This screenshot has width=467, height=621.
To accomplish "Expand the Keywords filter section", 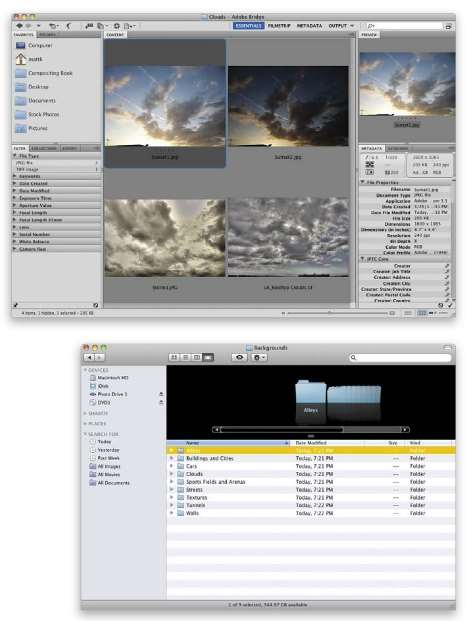I will [x=57, y=176].
